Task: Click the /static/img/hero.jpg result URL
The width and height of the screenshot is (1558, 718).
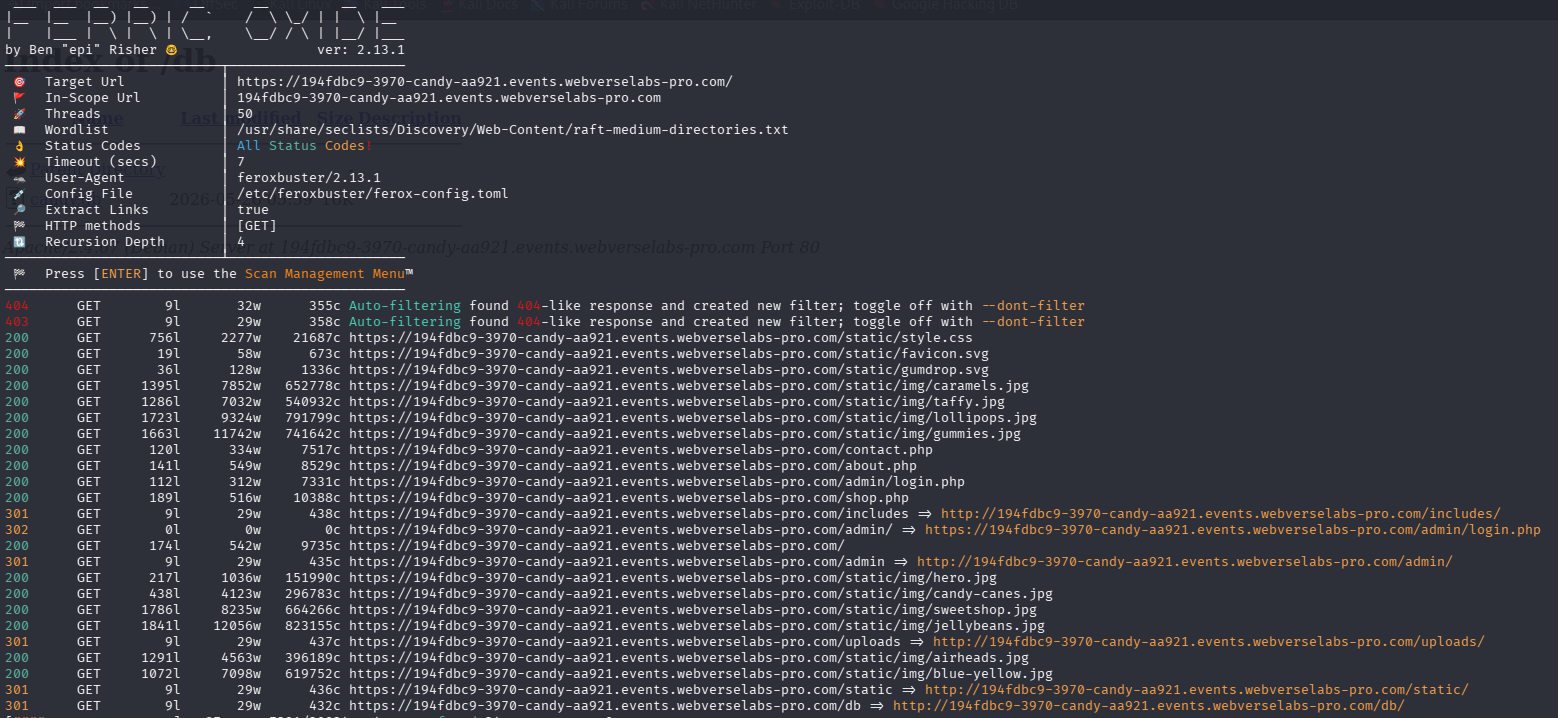Action: click(673, 578)
